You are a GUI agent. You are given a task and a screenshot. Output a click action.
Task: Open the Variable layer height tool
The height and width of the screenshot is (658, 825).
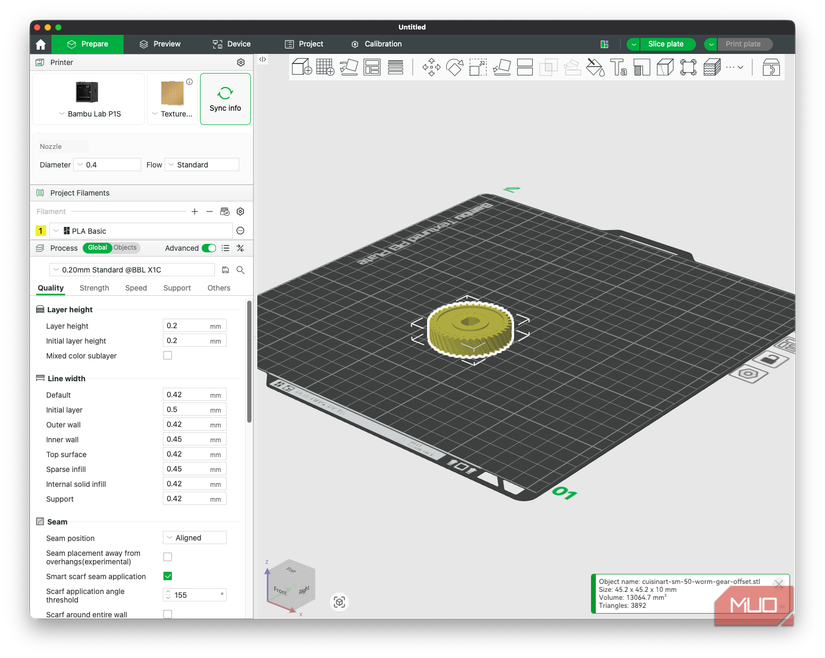(x=395, y=67)
